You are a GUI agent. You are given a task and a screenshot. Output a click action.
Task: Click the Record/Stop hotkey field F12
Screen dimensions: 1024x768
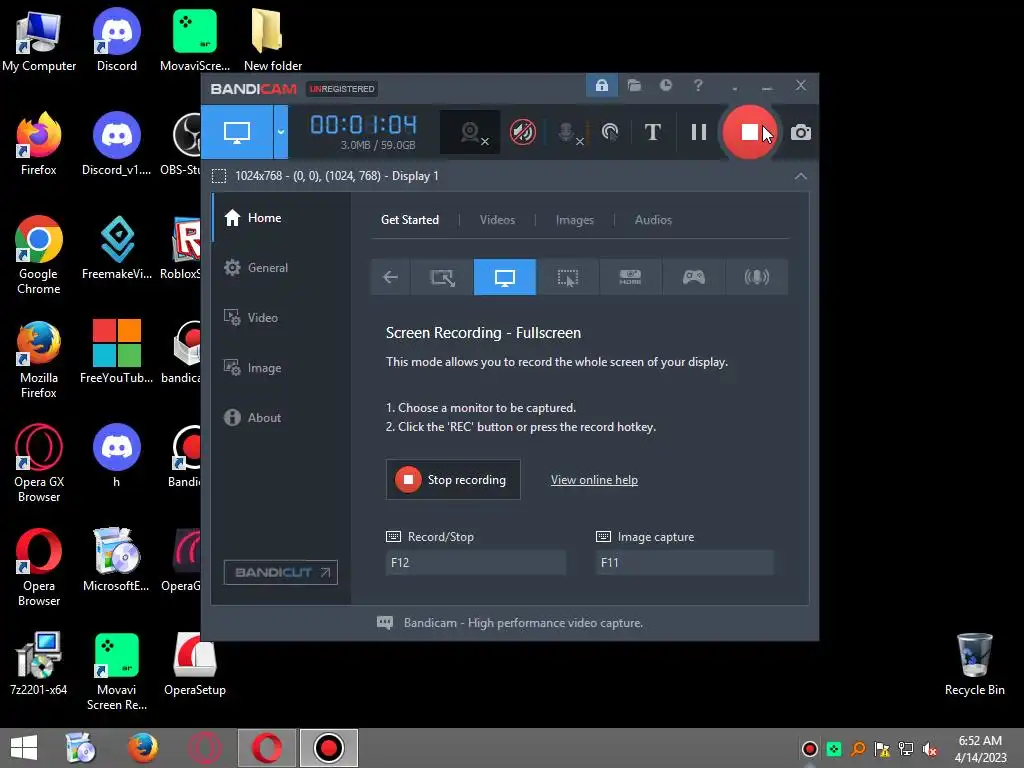point(475,563)
